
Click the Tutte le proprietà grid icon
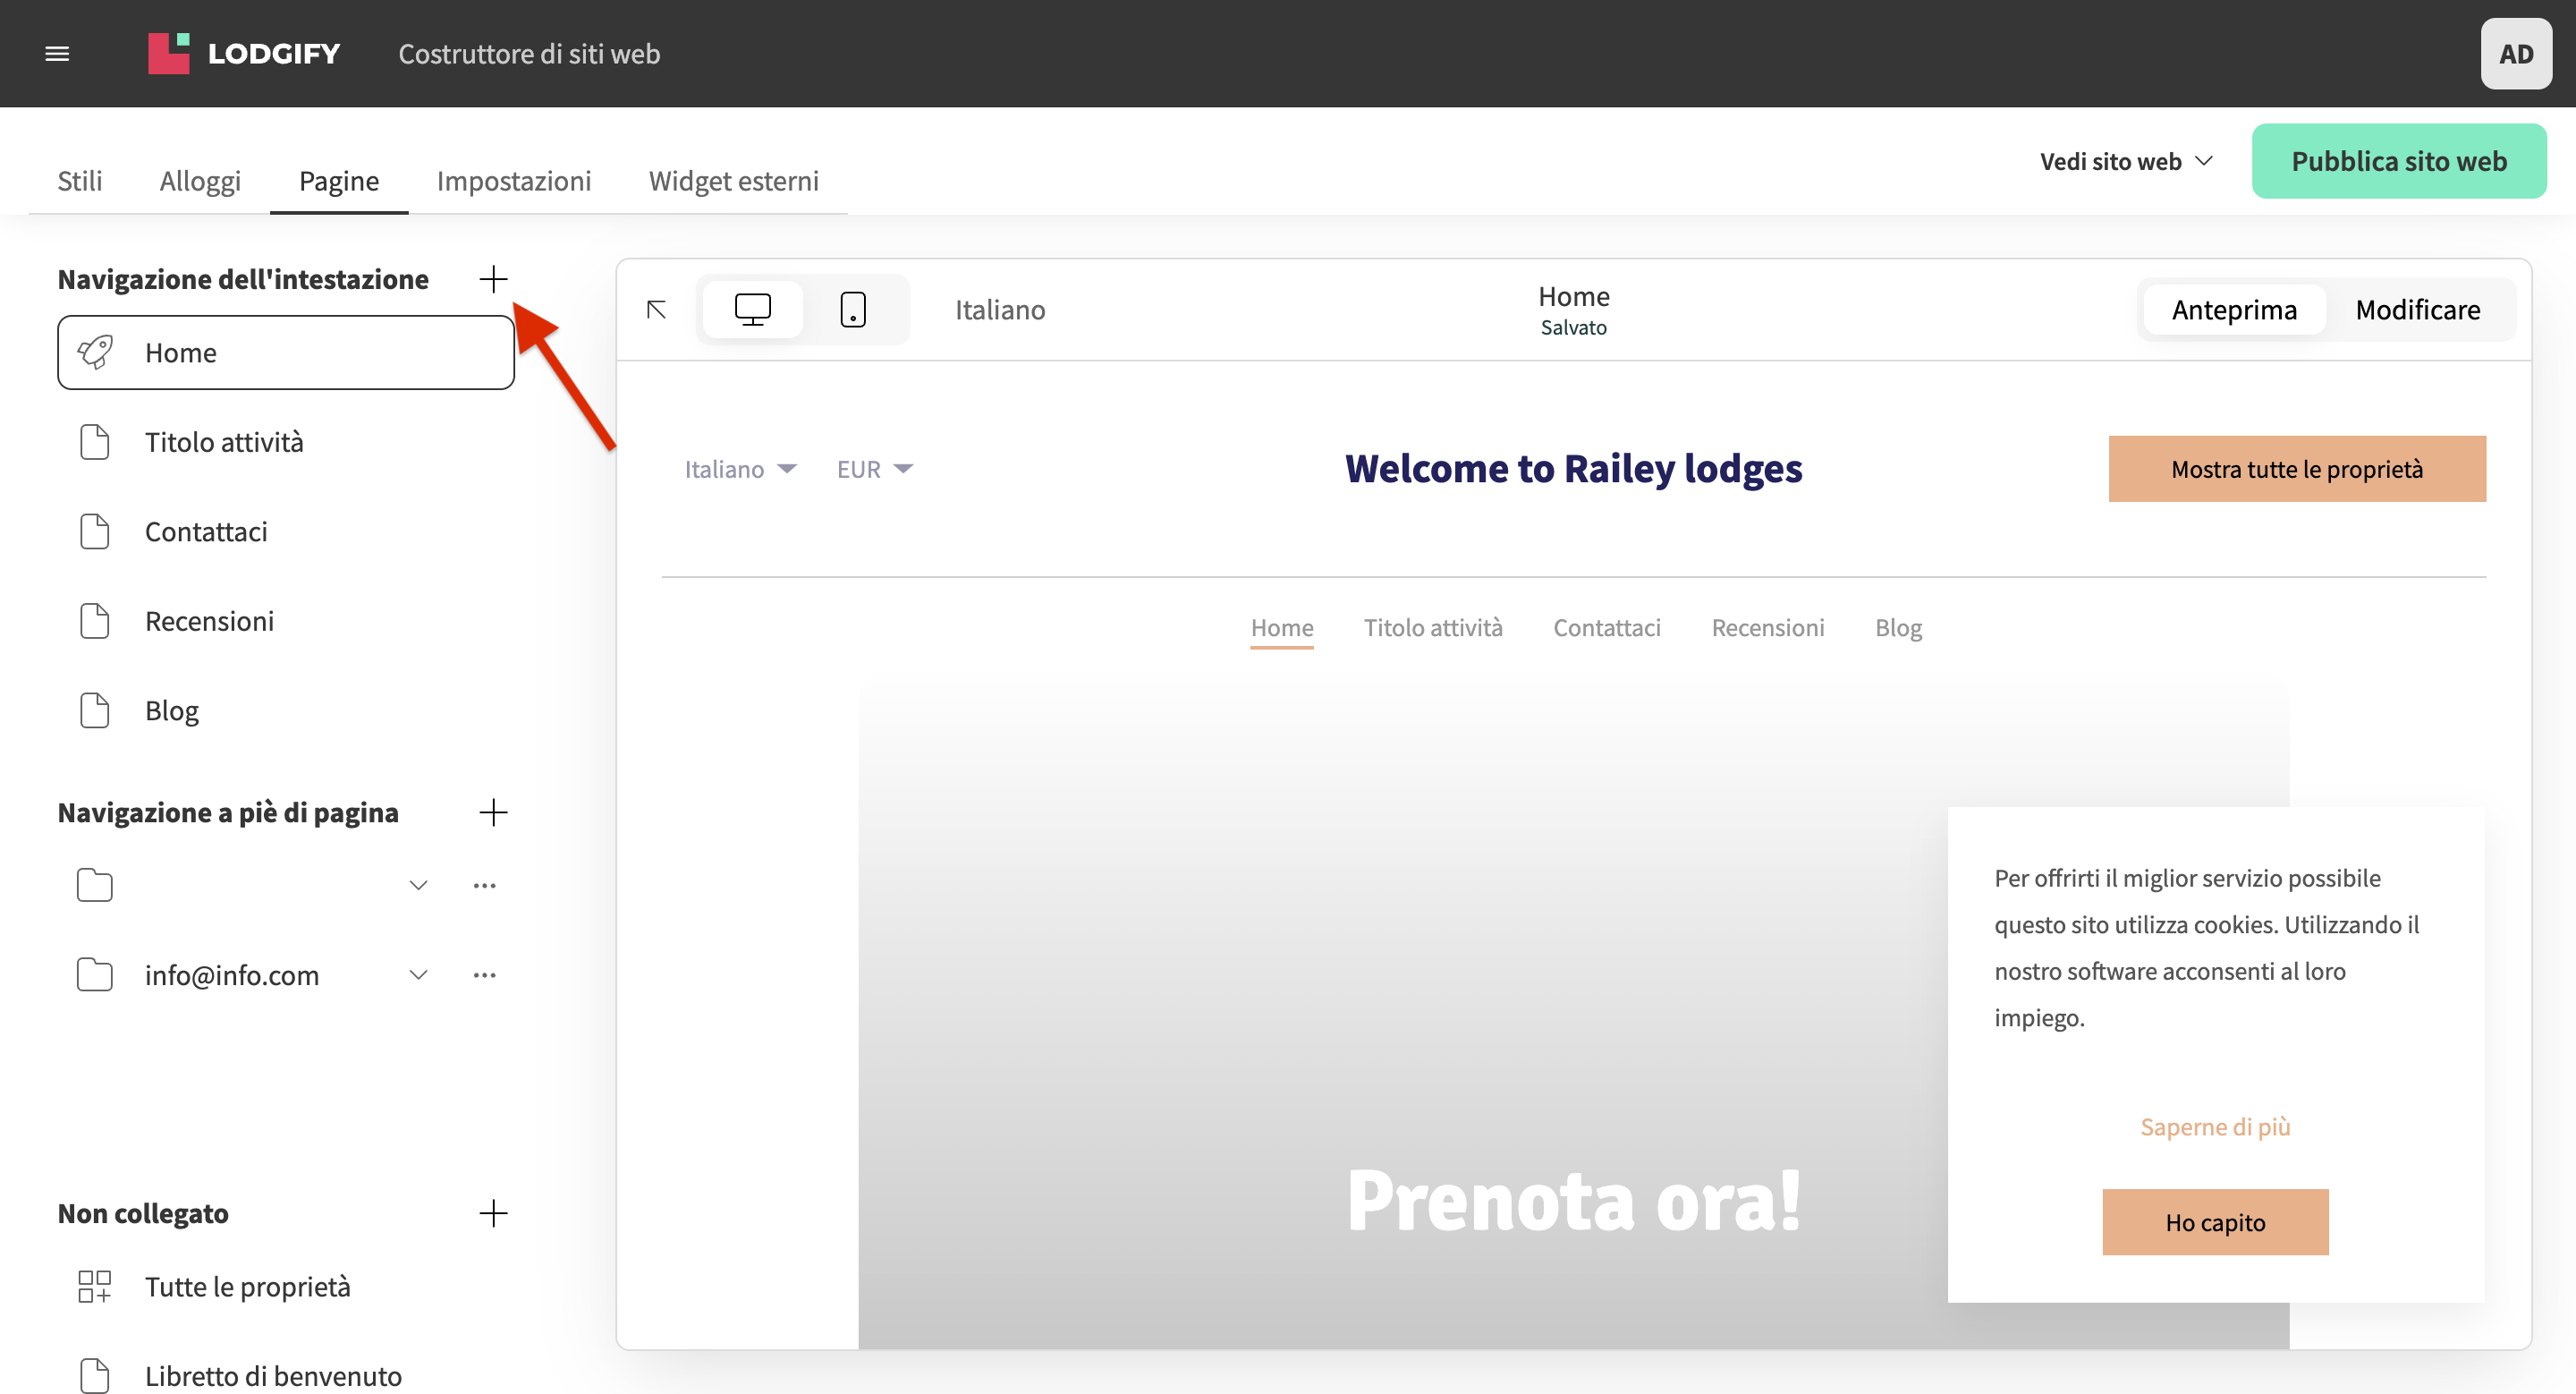95,1286
